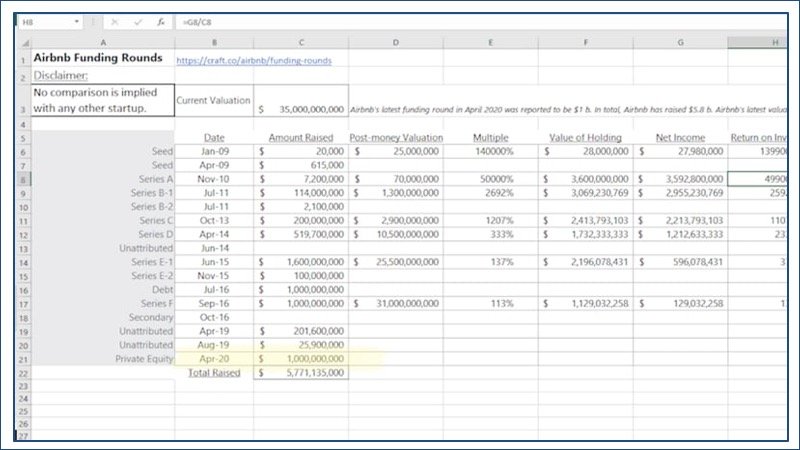
Task: Click the Cancel (X) formula bar icon
Action: pyautogui.click(x=114, y=22)
